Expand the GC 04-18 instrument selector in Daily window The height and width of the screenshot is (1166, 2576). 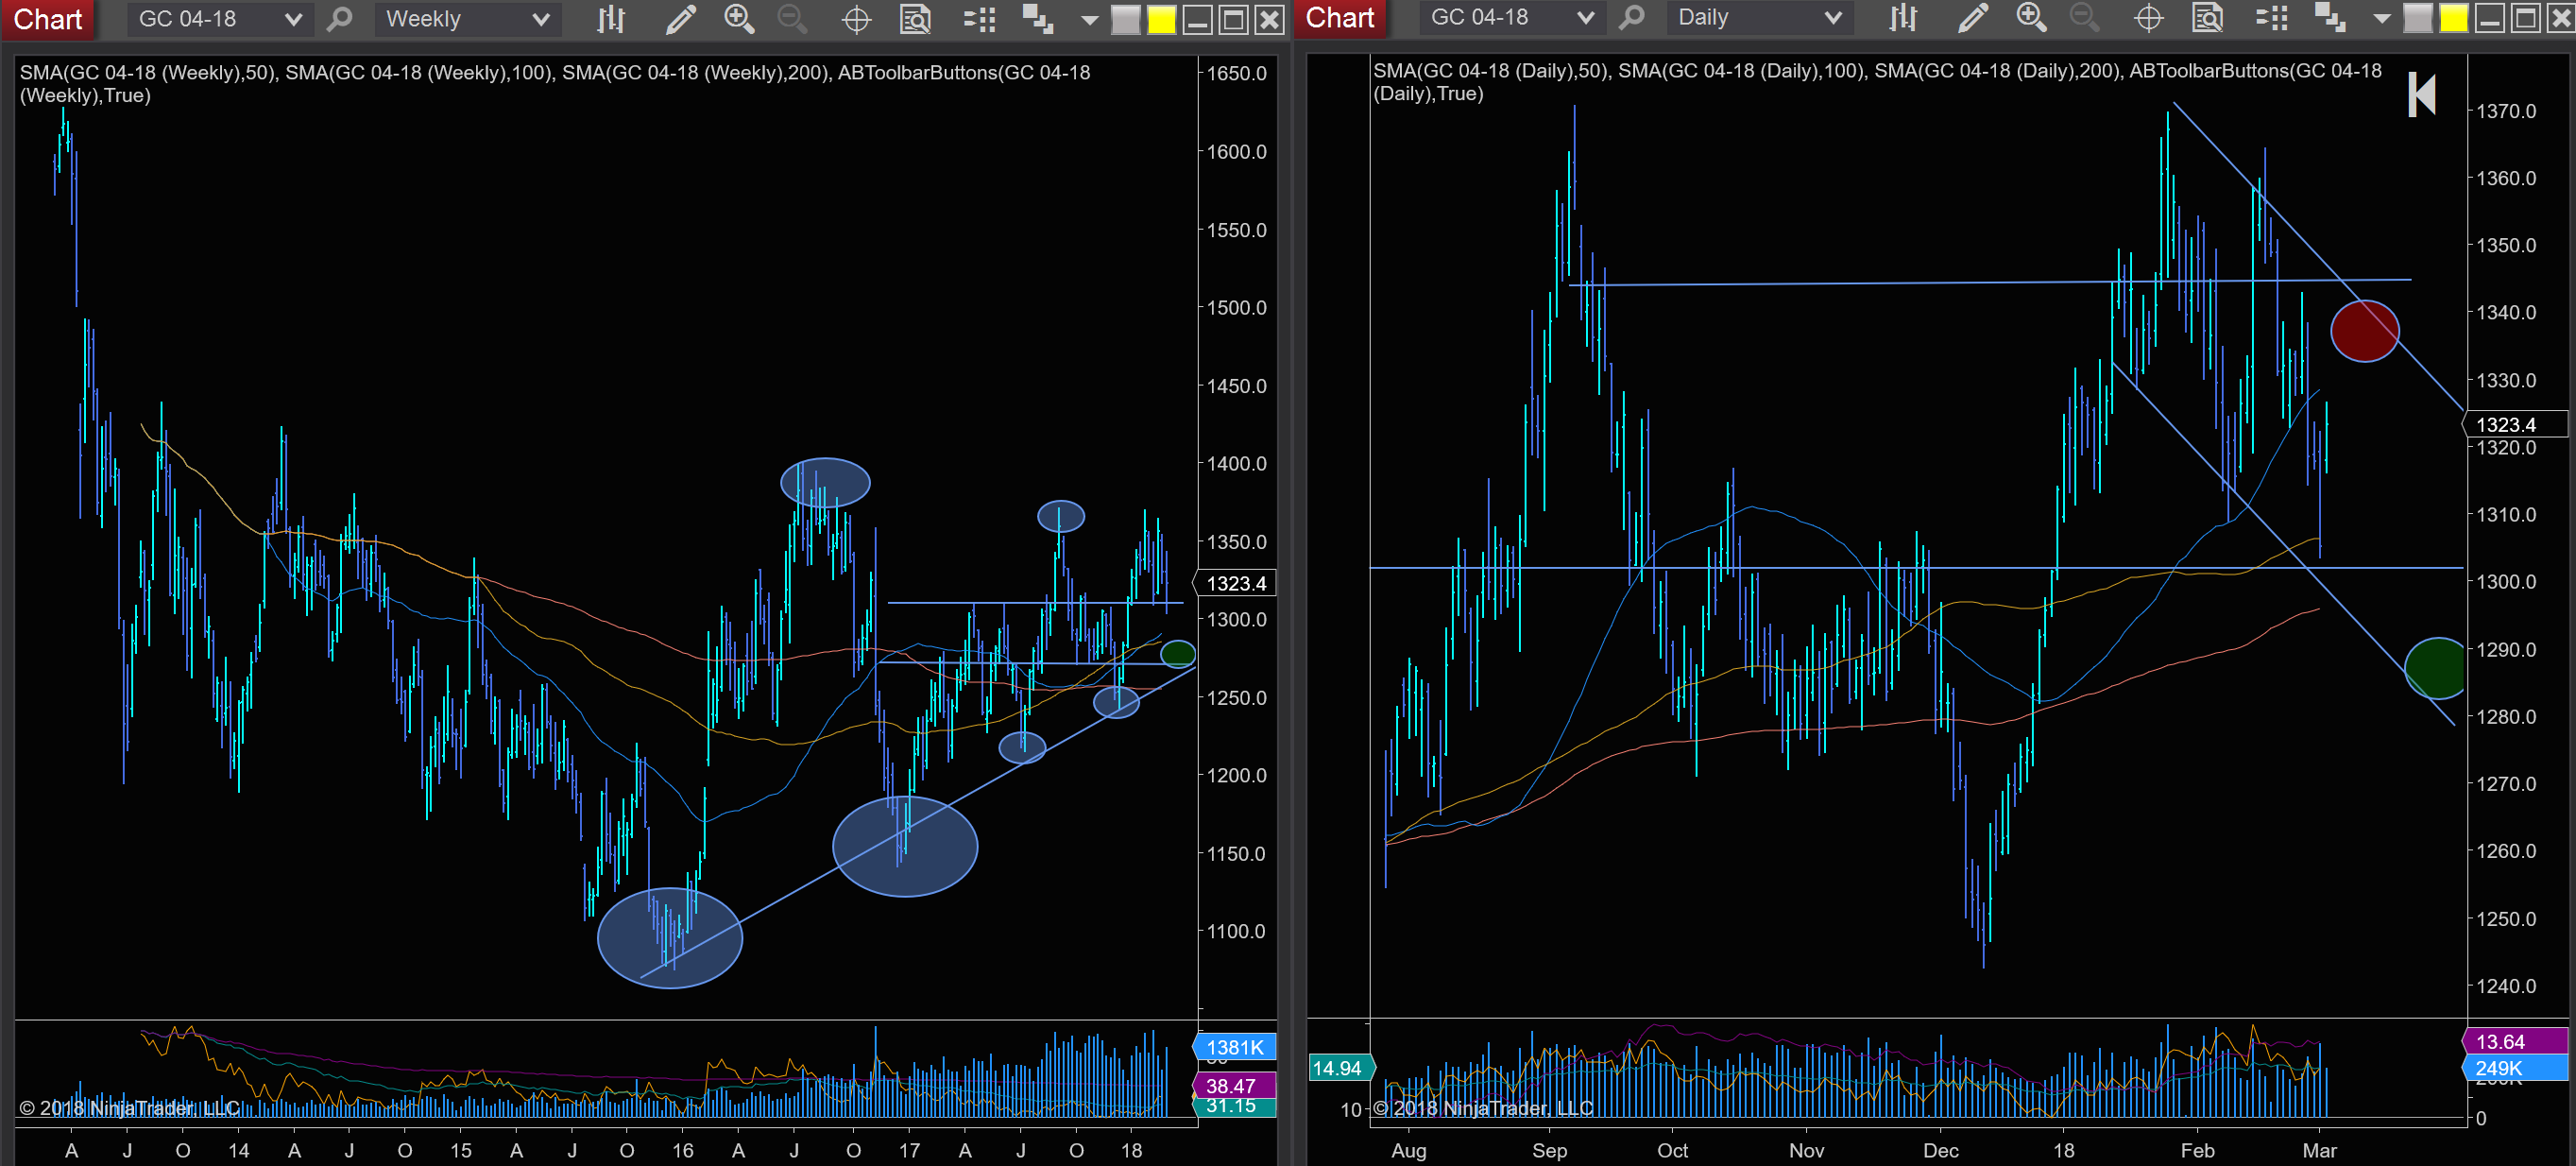1511,17
